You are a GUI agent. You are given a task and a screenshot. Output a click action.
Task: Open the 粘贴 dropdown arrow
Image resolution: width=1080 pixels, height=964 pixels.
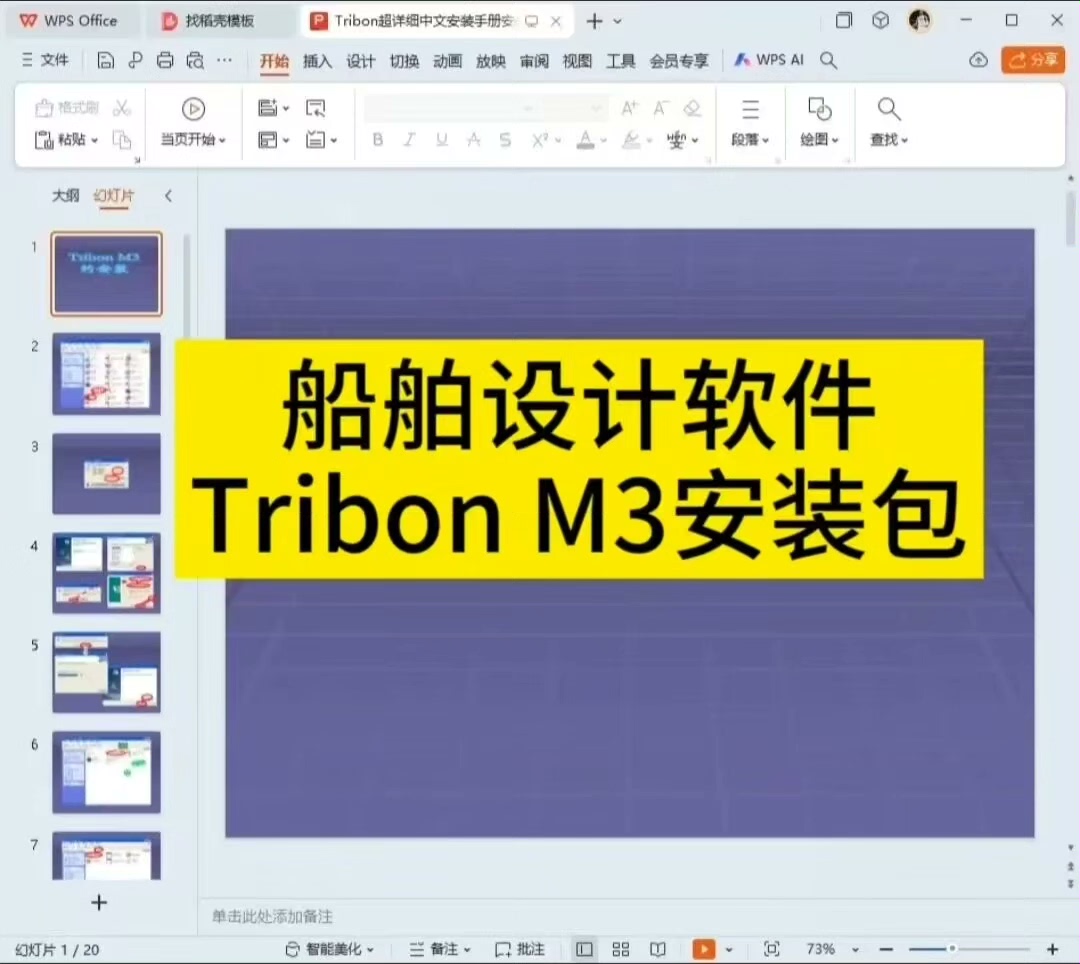pos(94,140)
